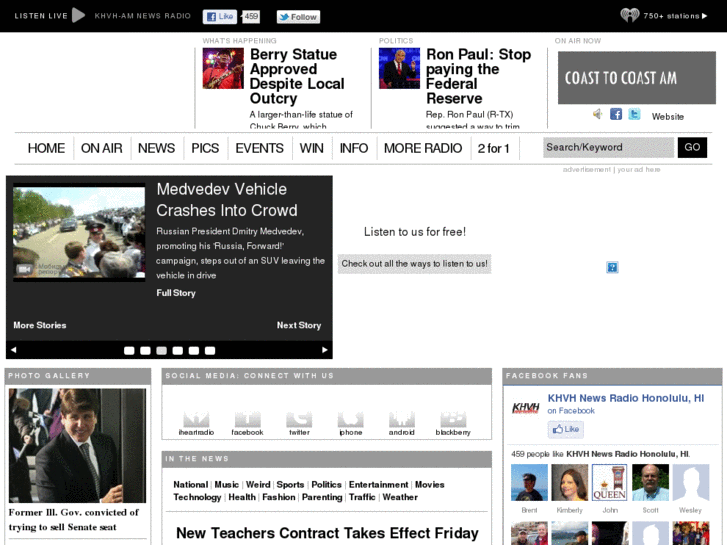Image resolution: width=727 pixels, height=545 pixels.
Task: Select the fifth slideshow dot
Action: [194, 351]
